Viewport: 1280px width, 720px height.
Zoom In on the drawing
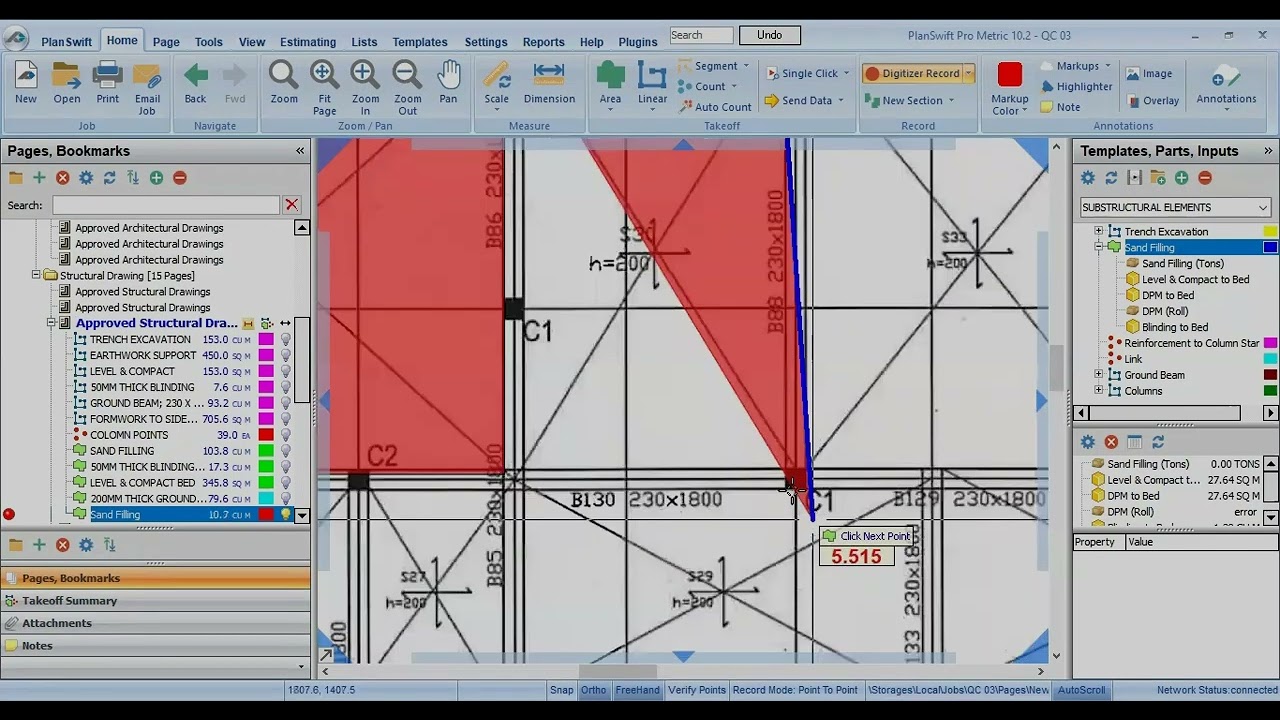click(365, 88)
